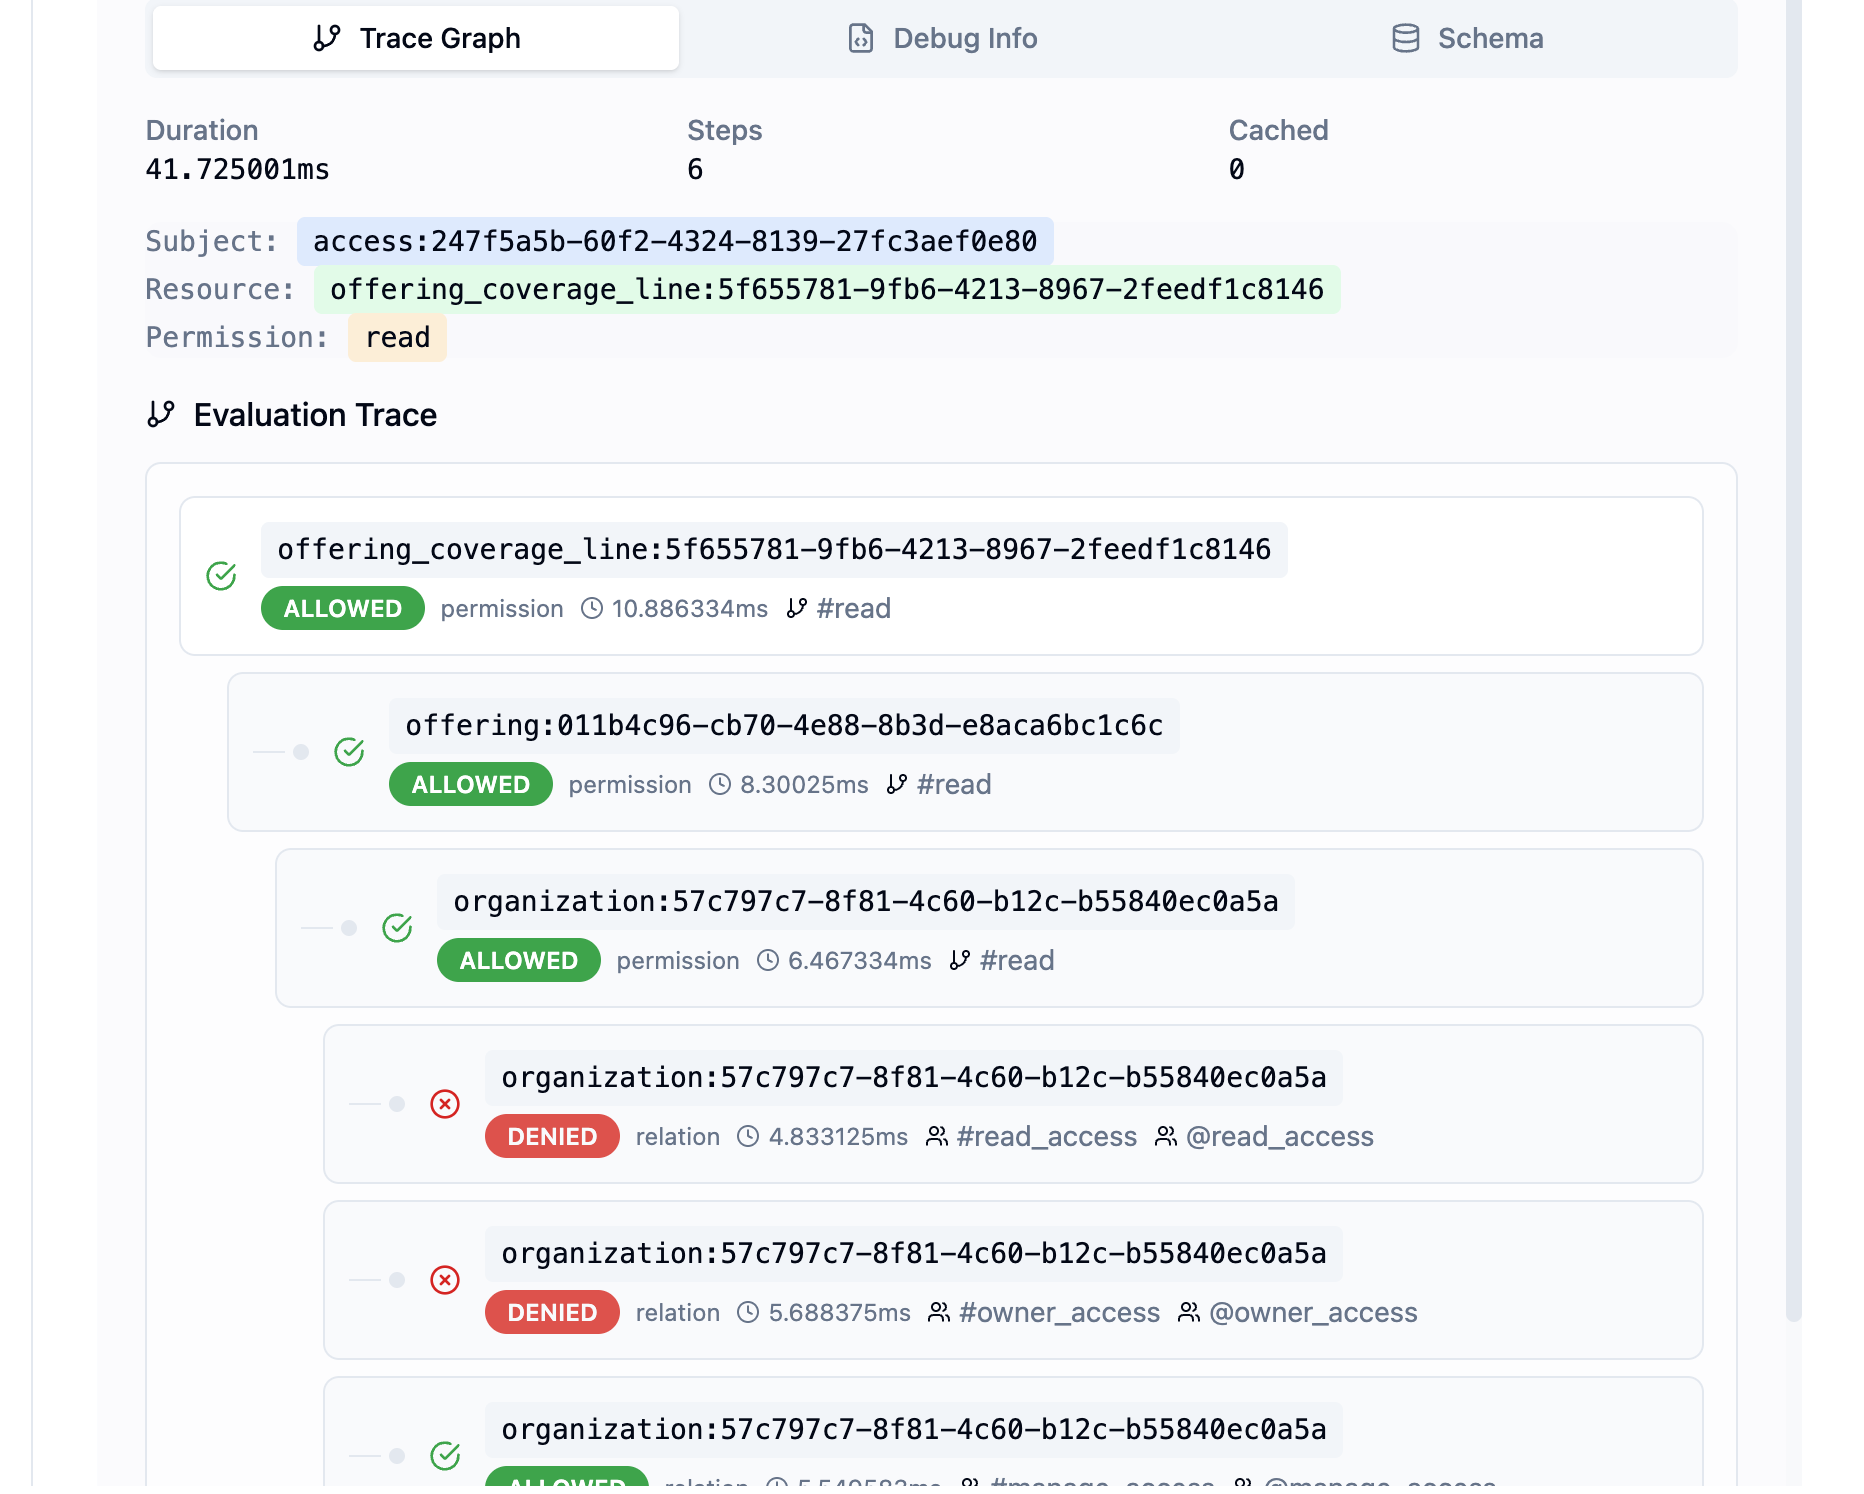Click the @owner_access subject link
The image size is (1864, 1494).
(x=1314, y=1312)
